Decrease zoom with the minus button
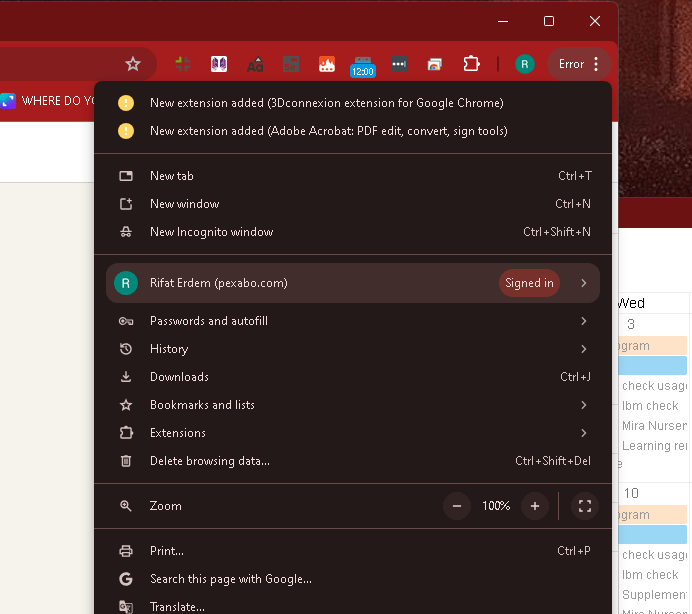This screenshot has height=614, width=692. (457, 506)
